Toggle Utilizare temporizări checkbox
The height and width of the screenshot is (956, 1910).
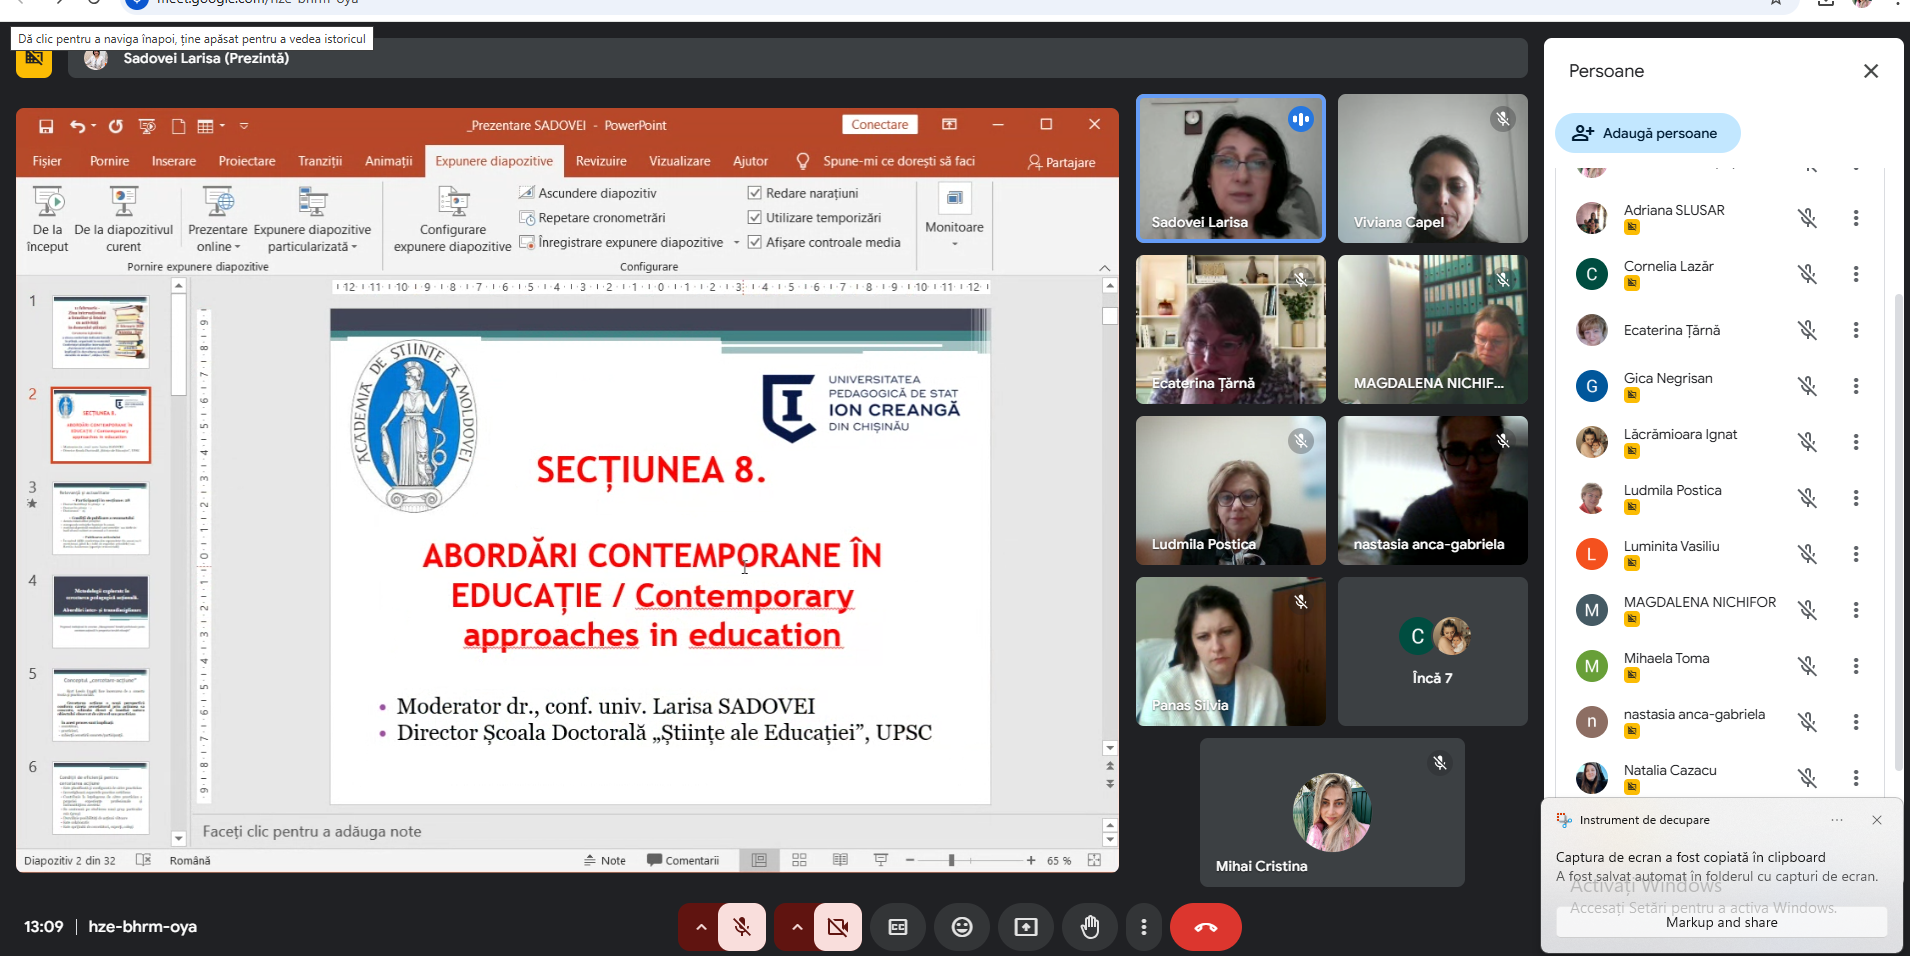(755, 217)
